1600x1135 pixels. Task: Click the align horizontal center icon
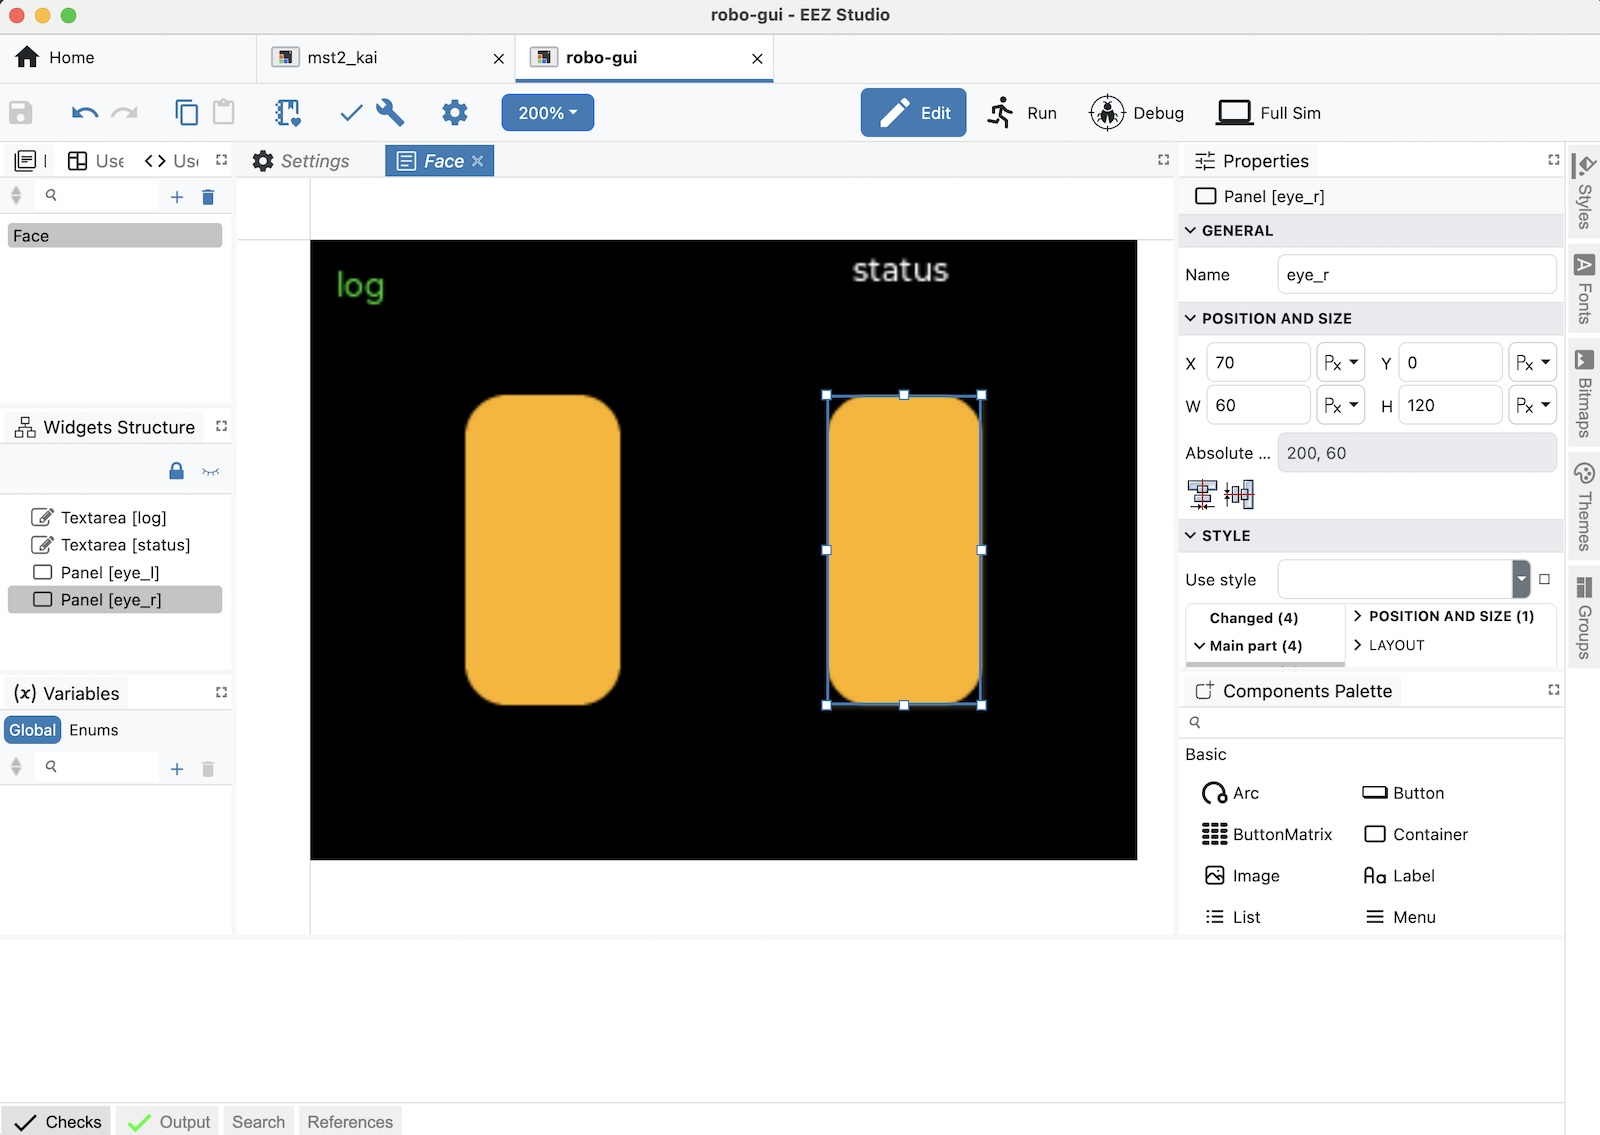click(1202, 494)
